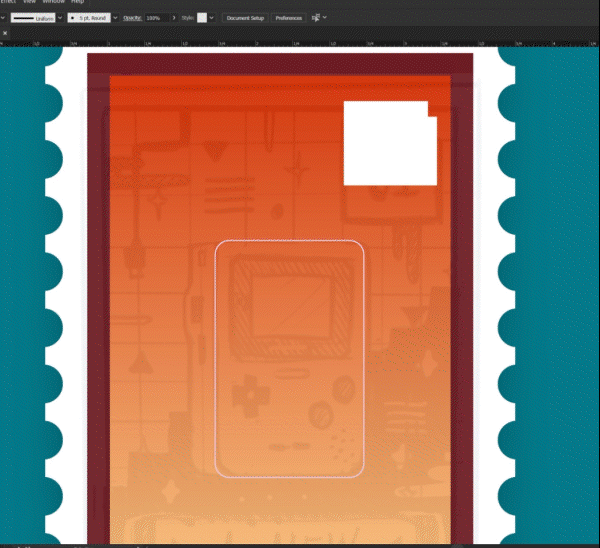Click the Preferences button
This screenshot has width=600, height=548.
289,18
